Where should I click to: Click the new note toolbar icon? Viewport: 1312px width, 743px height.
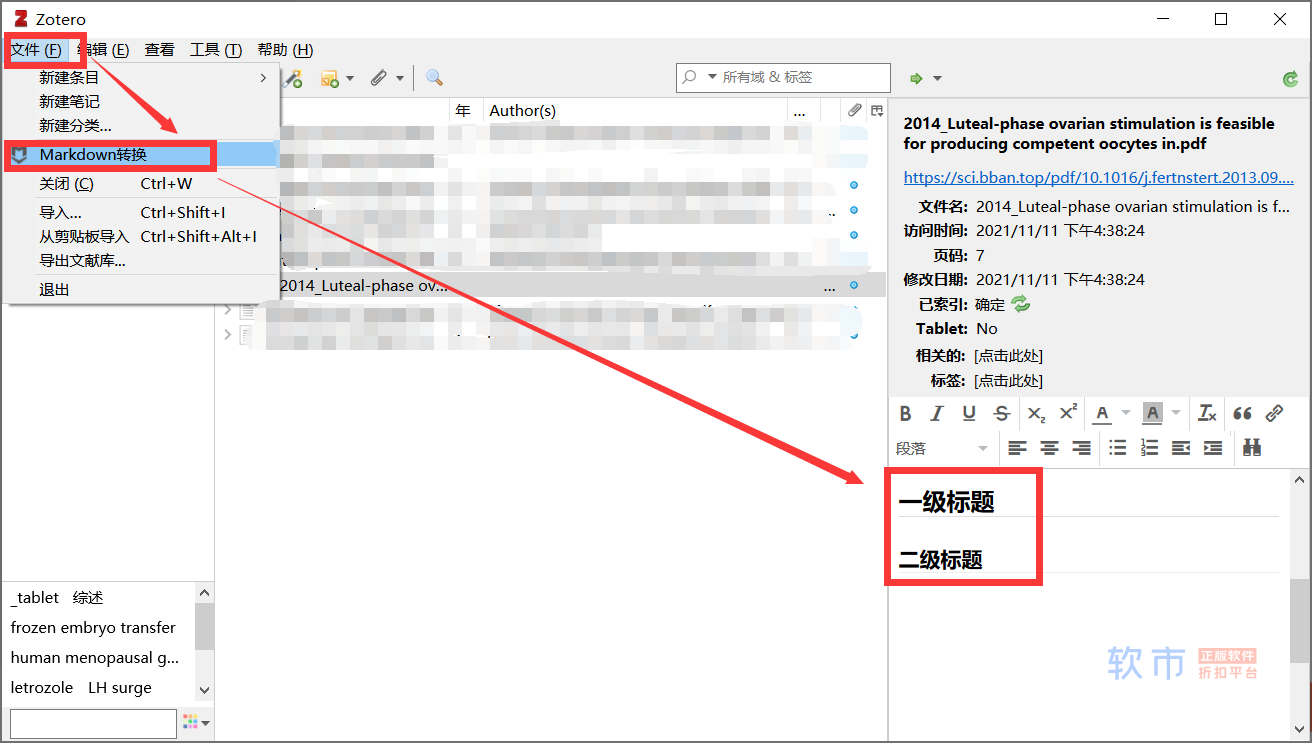tap(329, 78)
